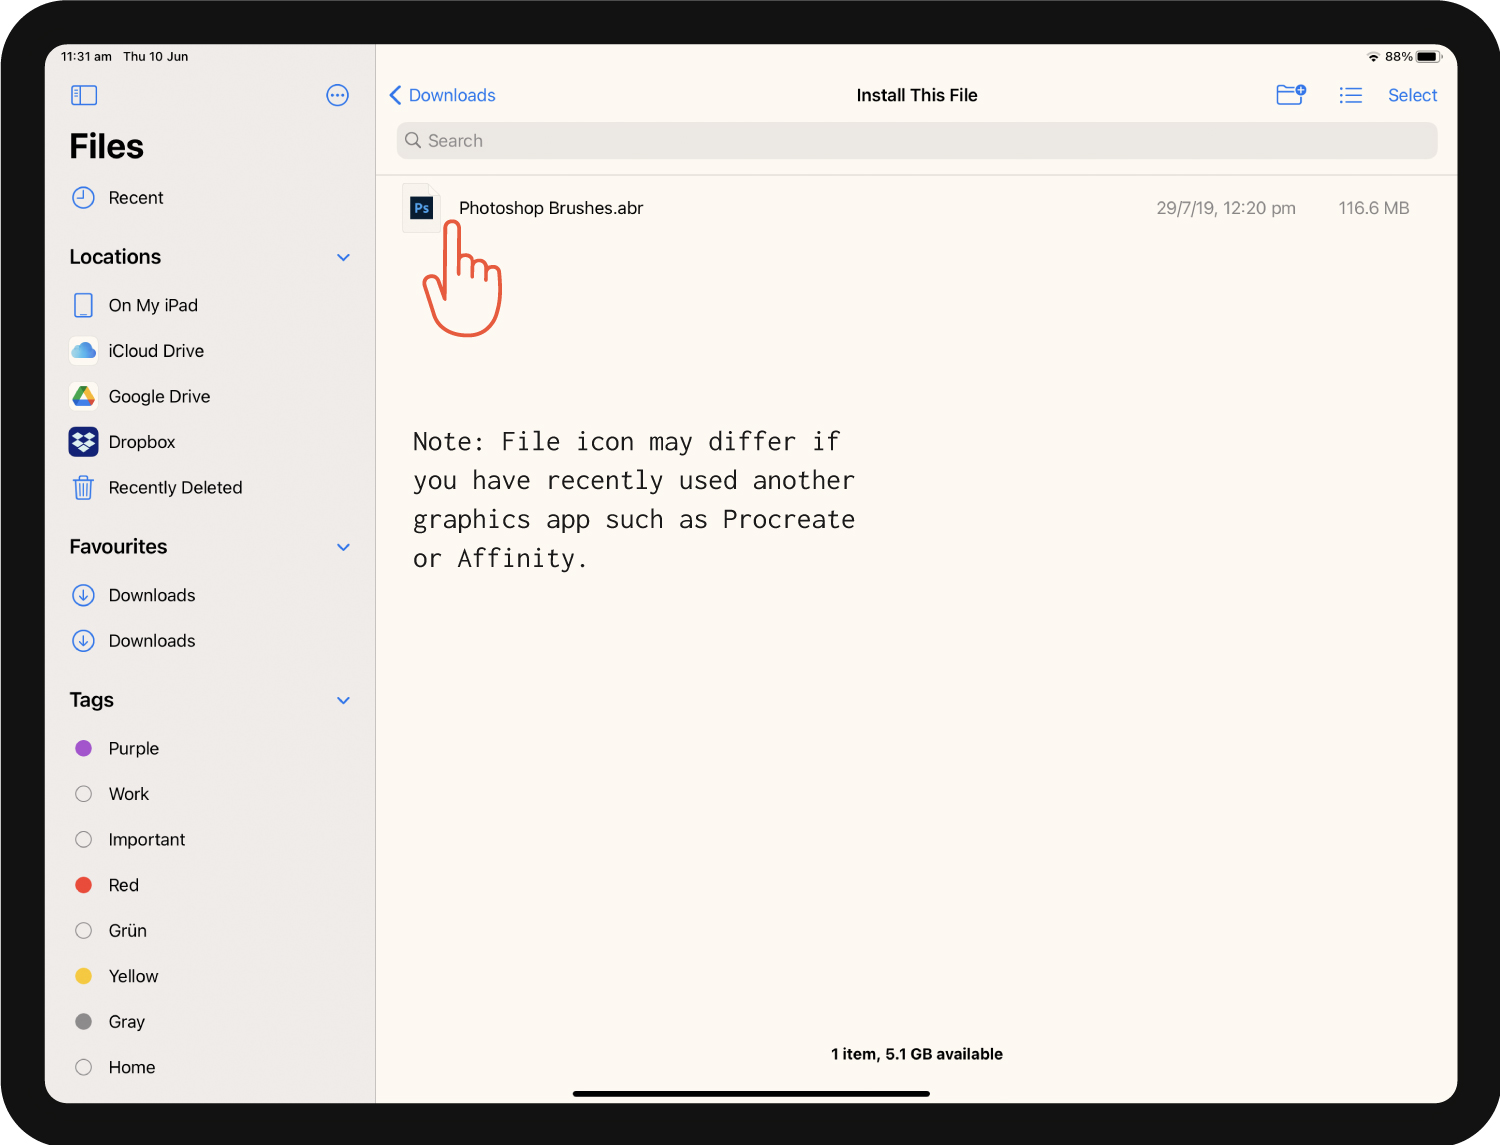Tap the Wi-Fi icon in status bar
The image size is (1500, 1145).
pos(1374,57)
